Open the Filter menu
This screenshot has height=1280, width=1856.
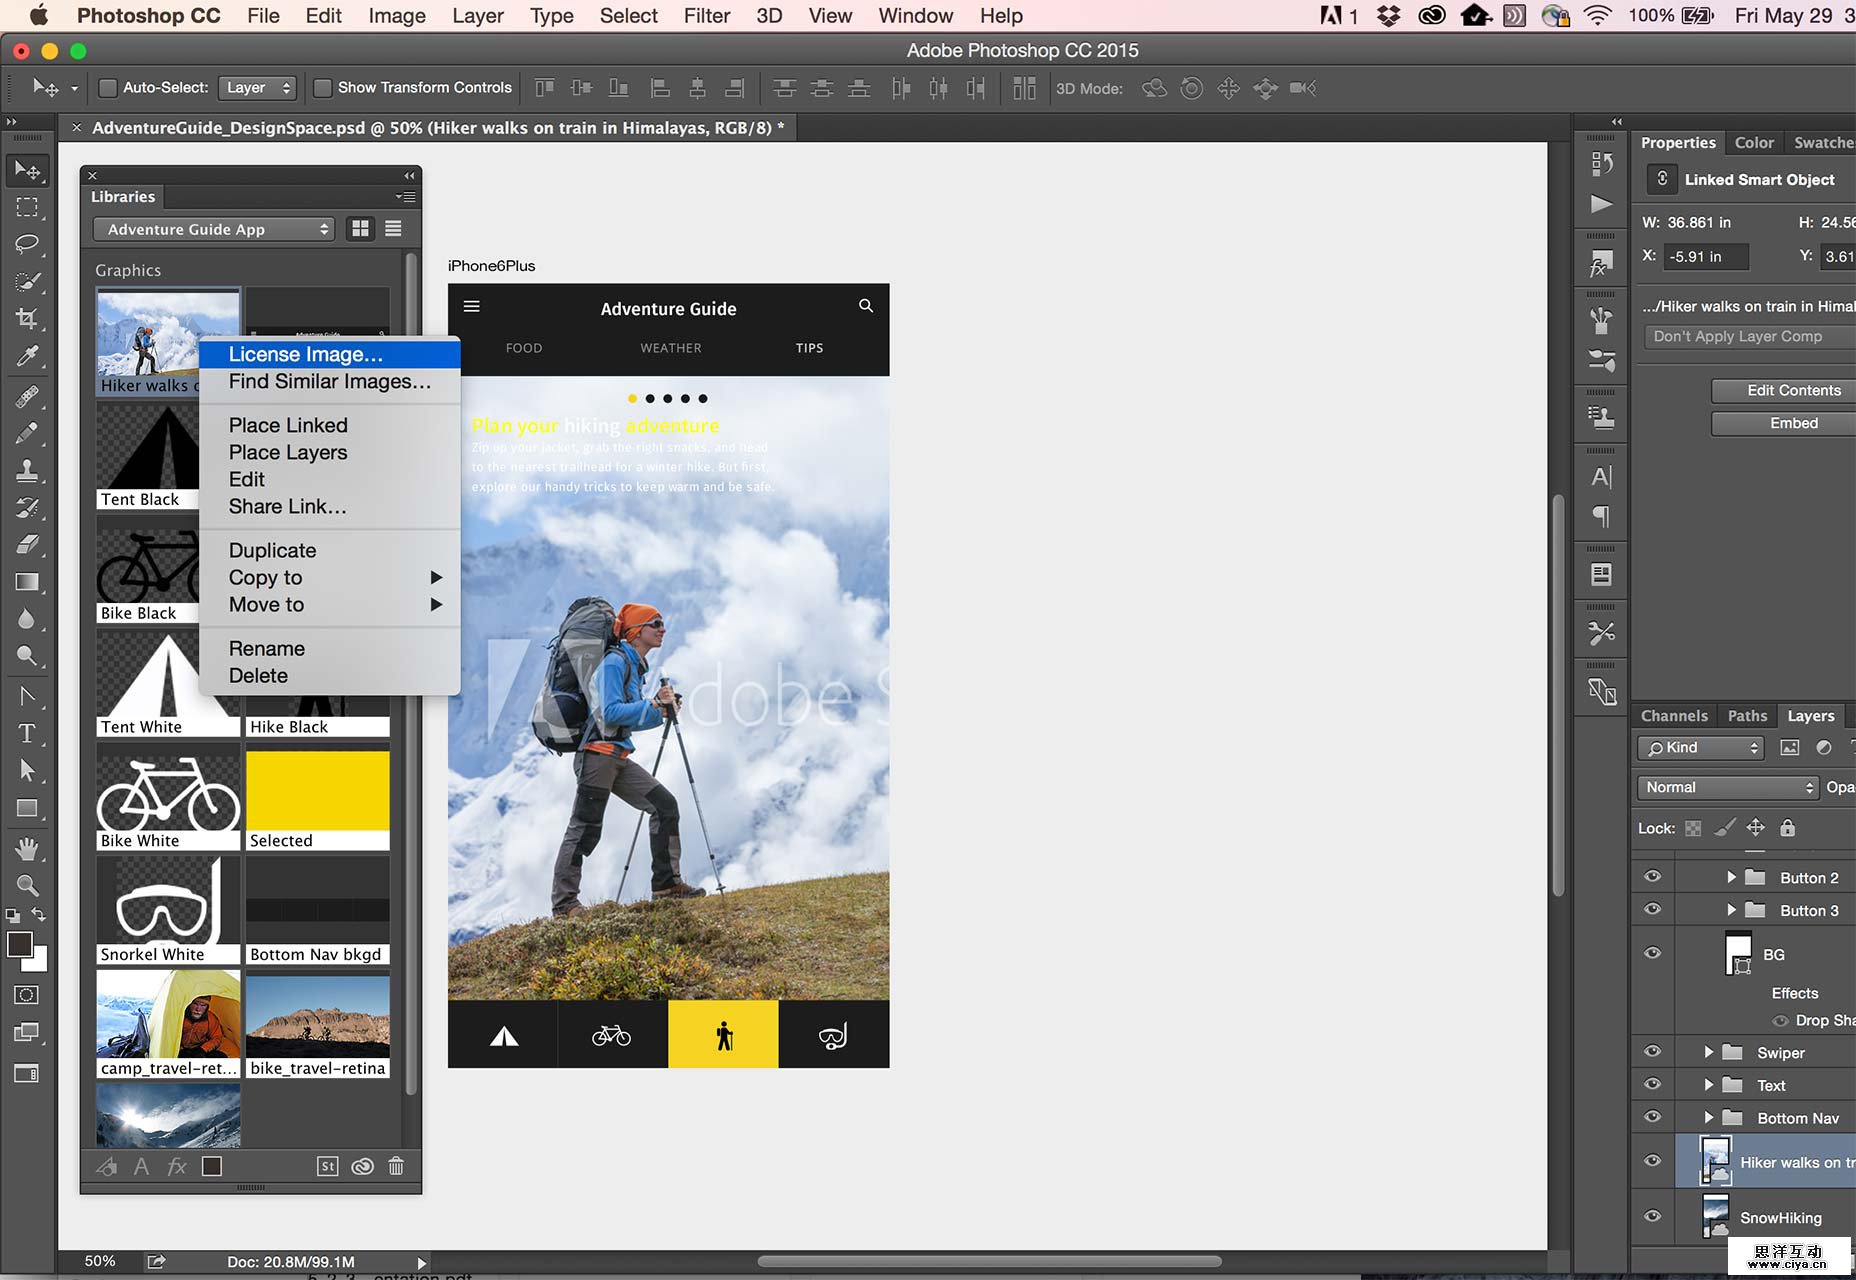point(706,16)
